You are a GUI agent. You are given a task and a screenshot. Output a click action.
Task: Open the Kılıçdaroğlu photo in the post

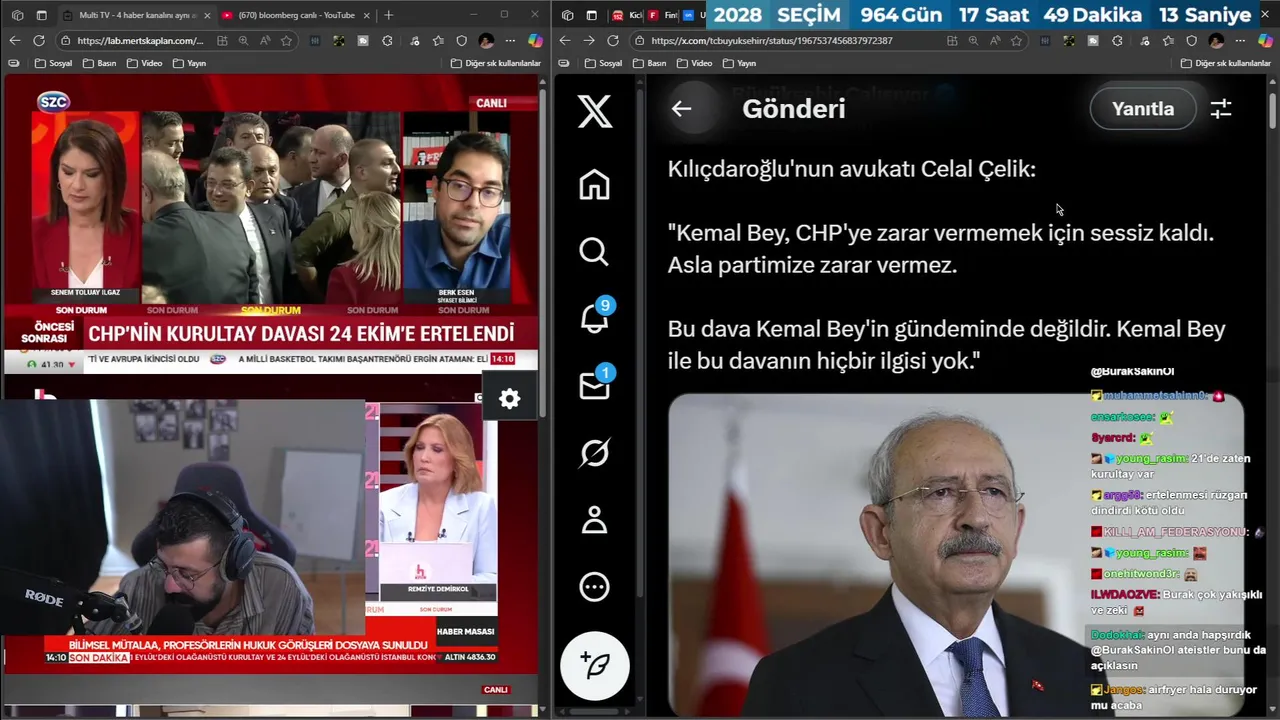click(955, 553)
